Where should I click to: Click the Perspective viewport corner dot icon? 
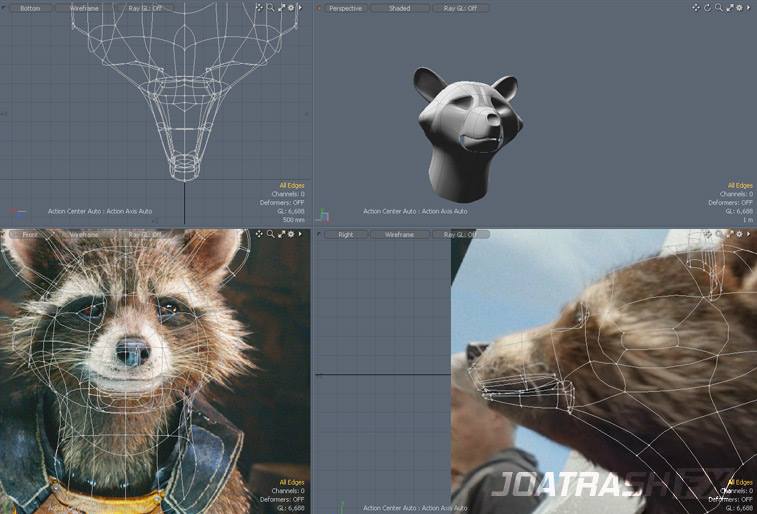pyautogui.click(x=319, y=8)
